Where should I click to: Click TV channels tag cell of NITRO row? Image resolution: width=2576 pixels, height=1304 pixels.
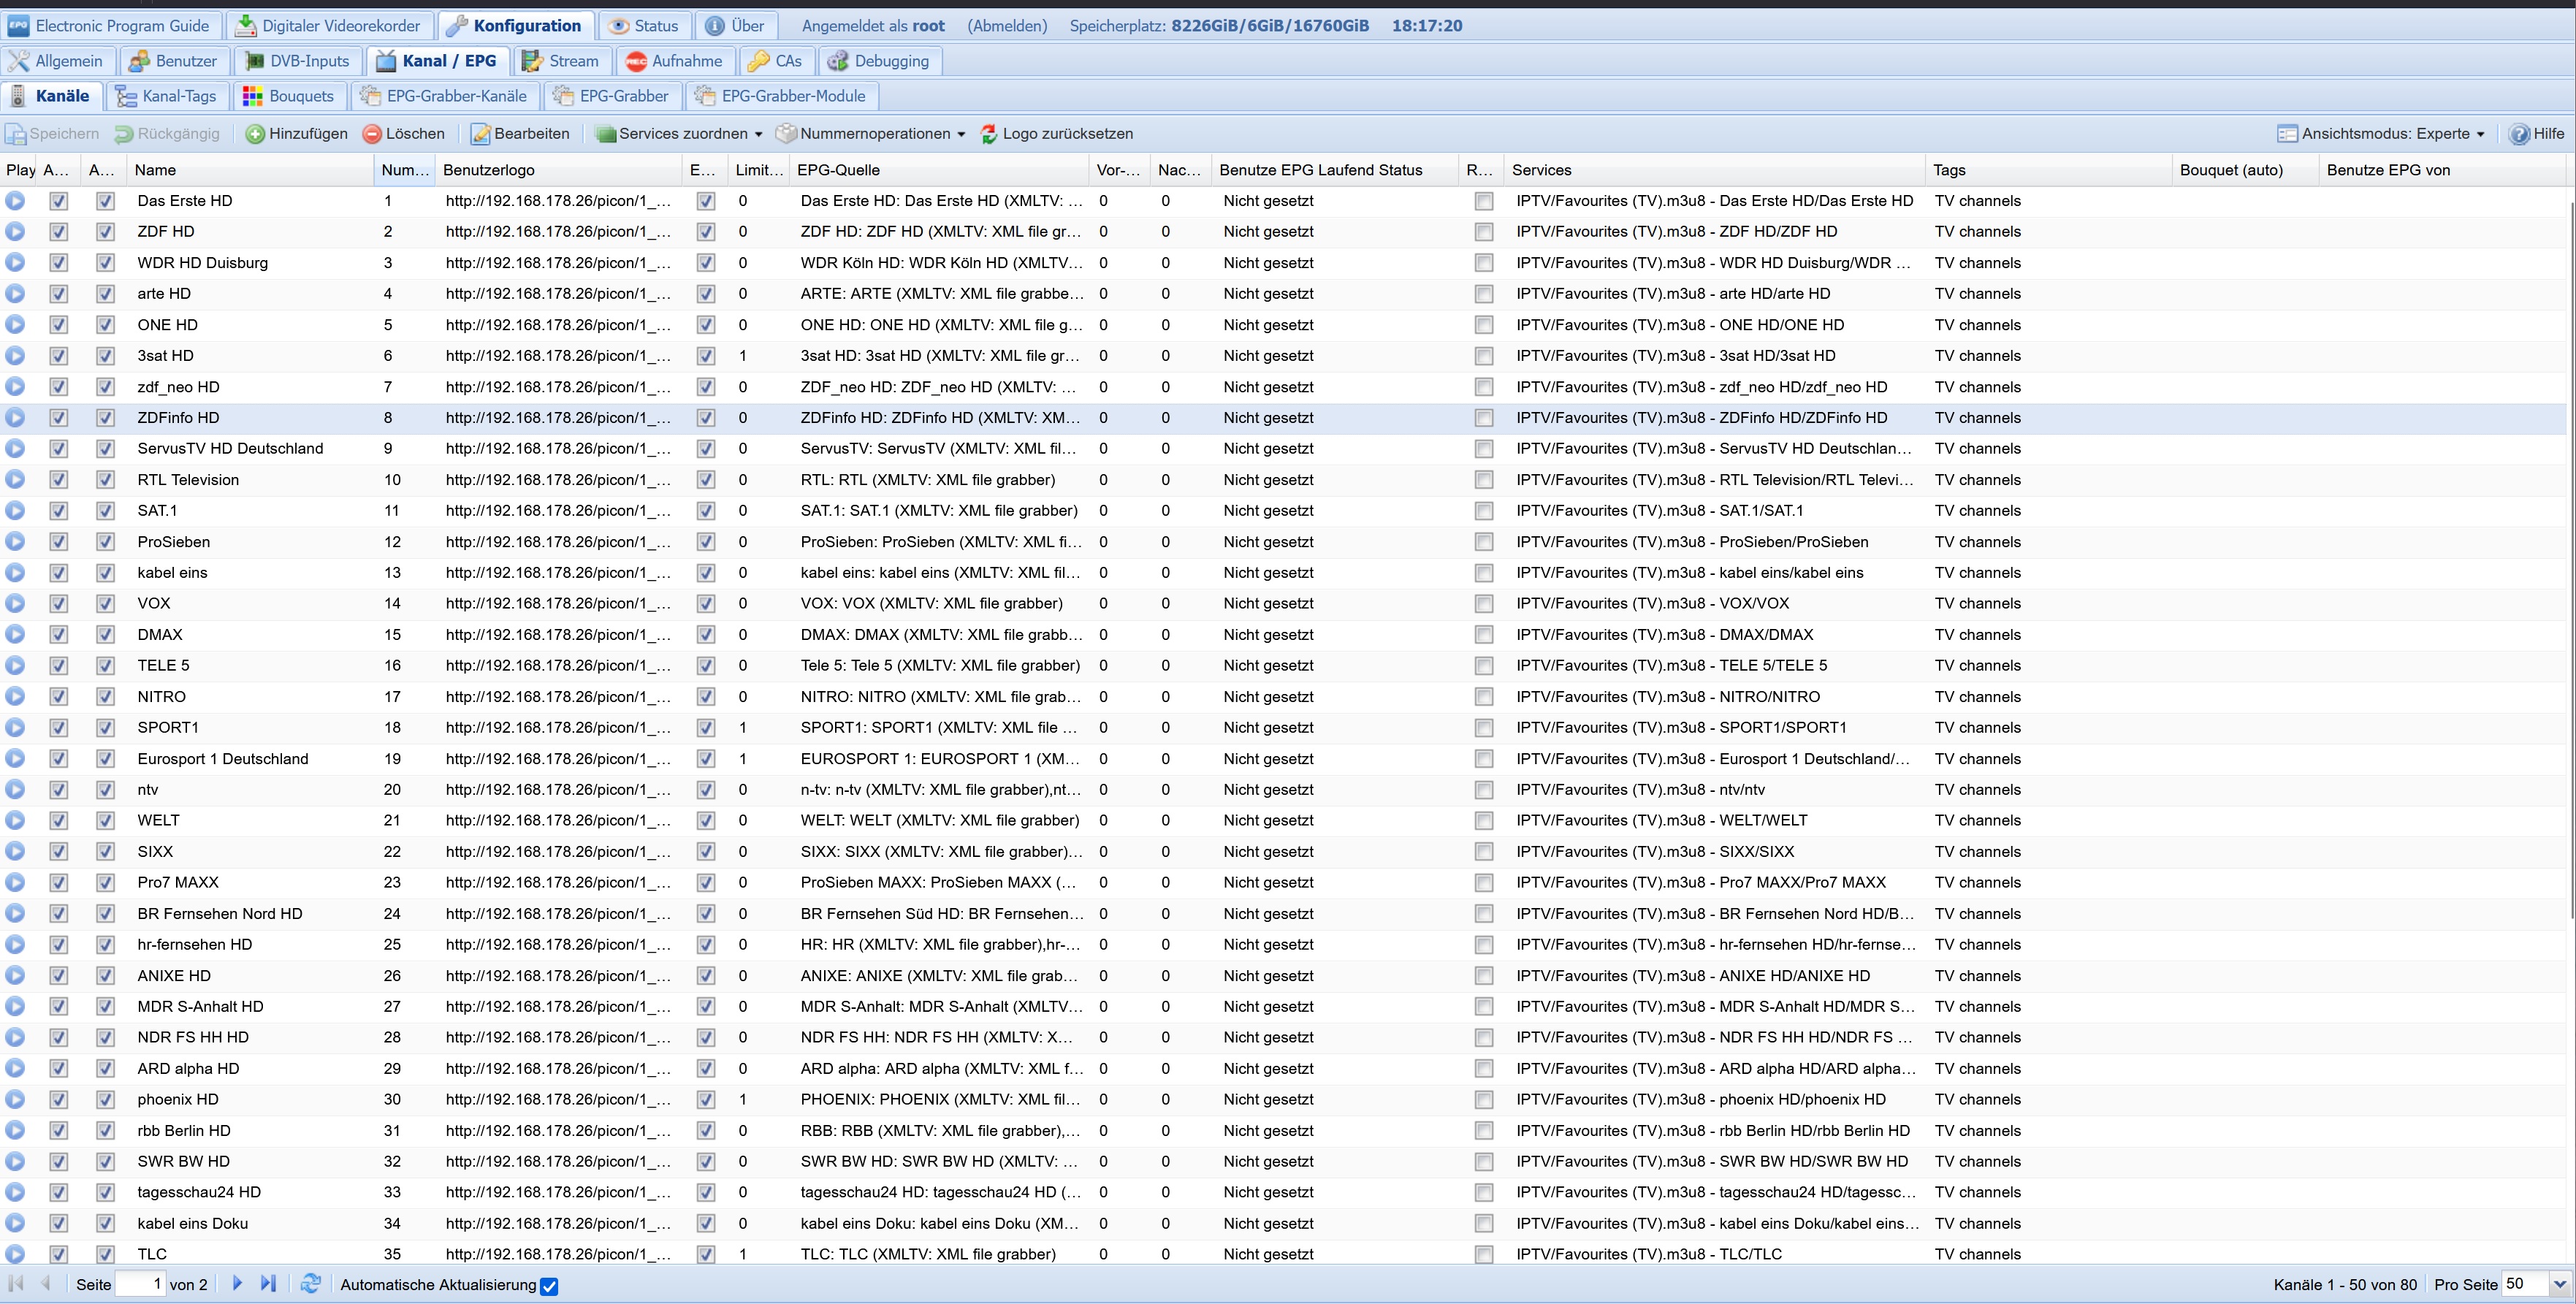click(x=2049, y=697)
